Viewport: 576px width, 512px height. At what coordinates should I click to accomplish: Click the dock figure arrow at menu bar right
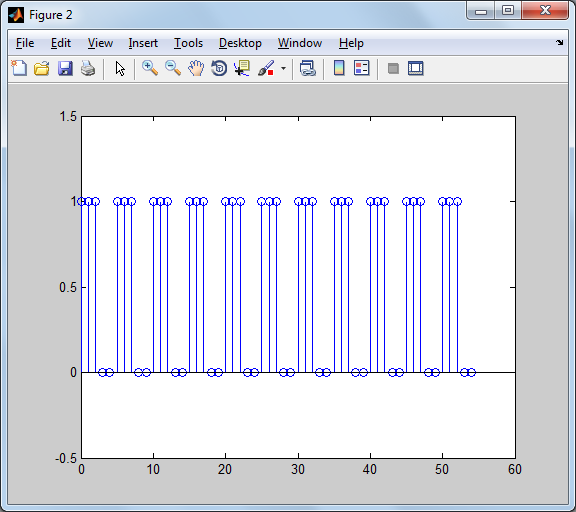pos(559,43)
